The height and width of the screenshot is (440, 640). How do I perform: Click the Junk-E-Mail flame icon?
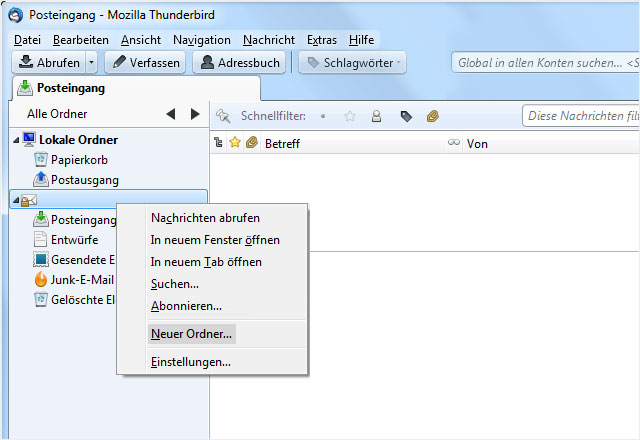coord(40,279)
